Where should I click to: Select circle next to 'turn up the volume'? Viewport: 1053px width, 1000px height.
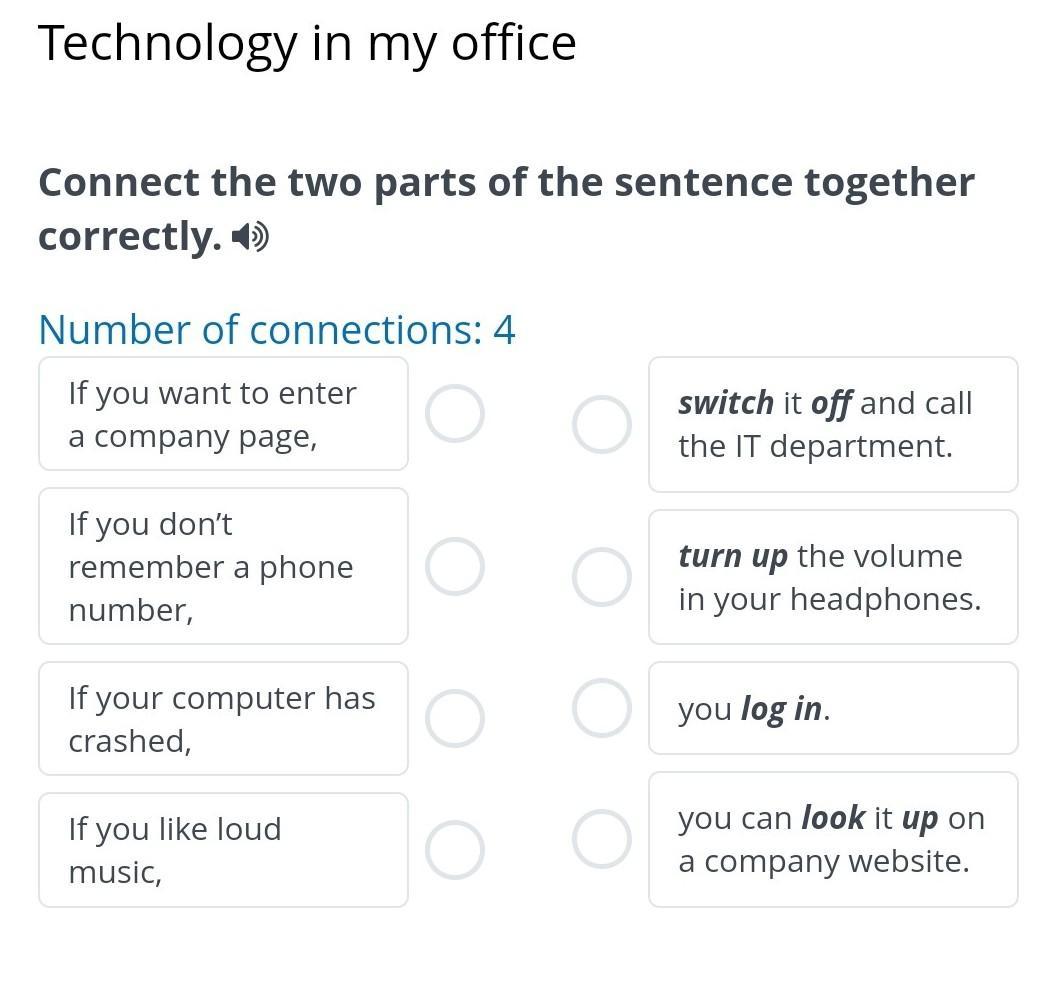[602, 577]
